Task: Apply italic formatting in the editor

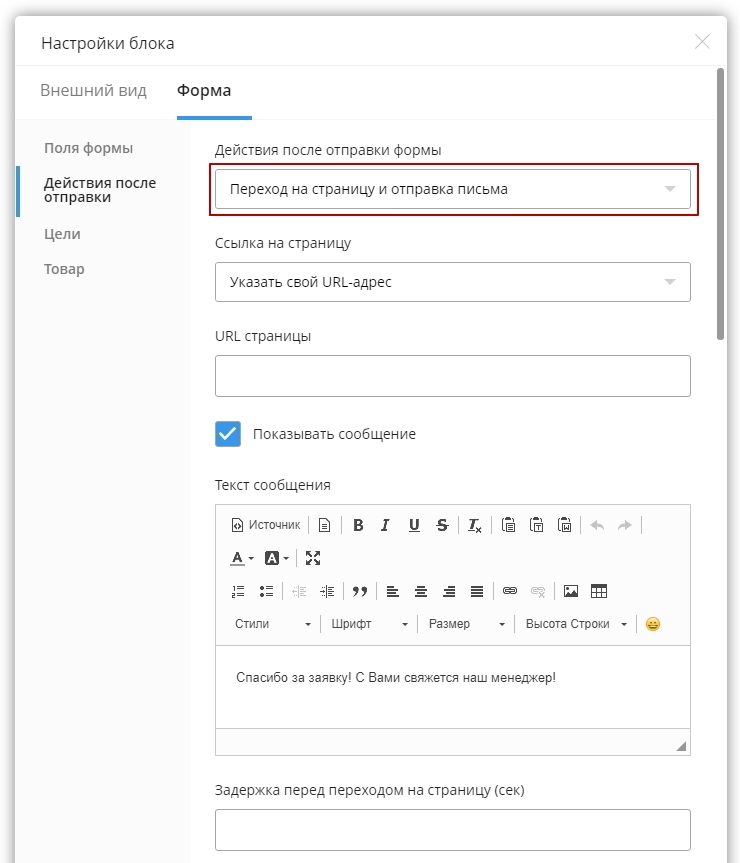Action: tap(385, 525)
